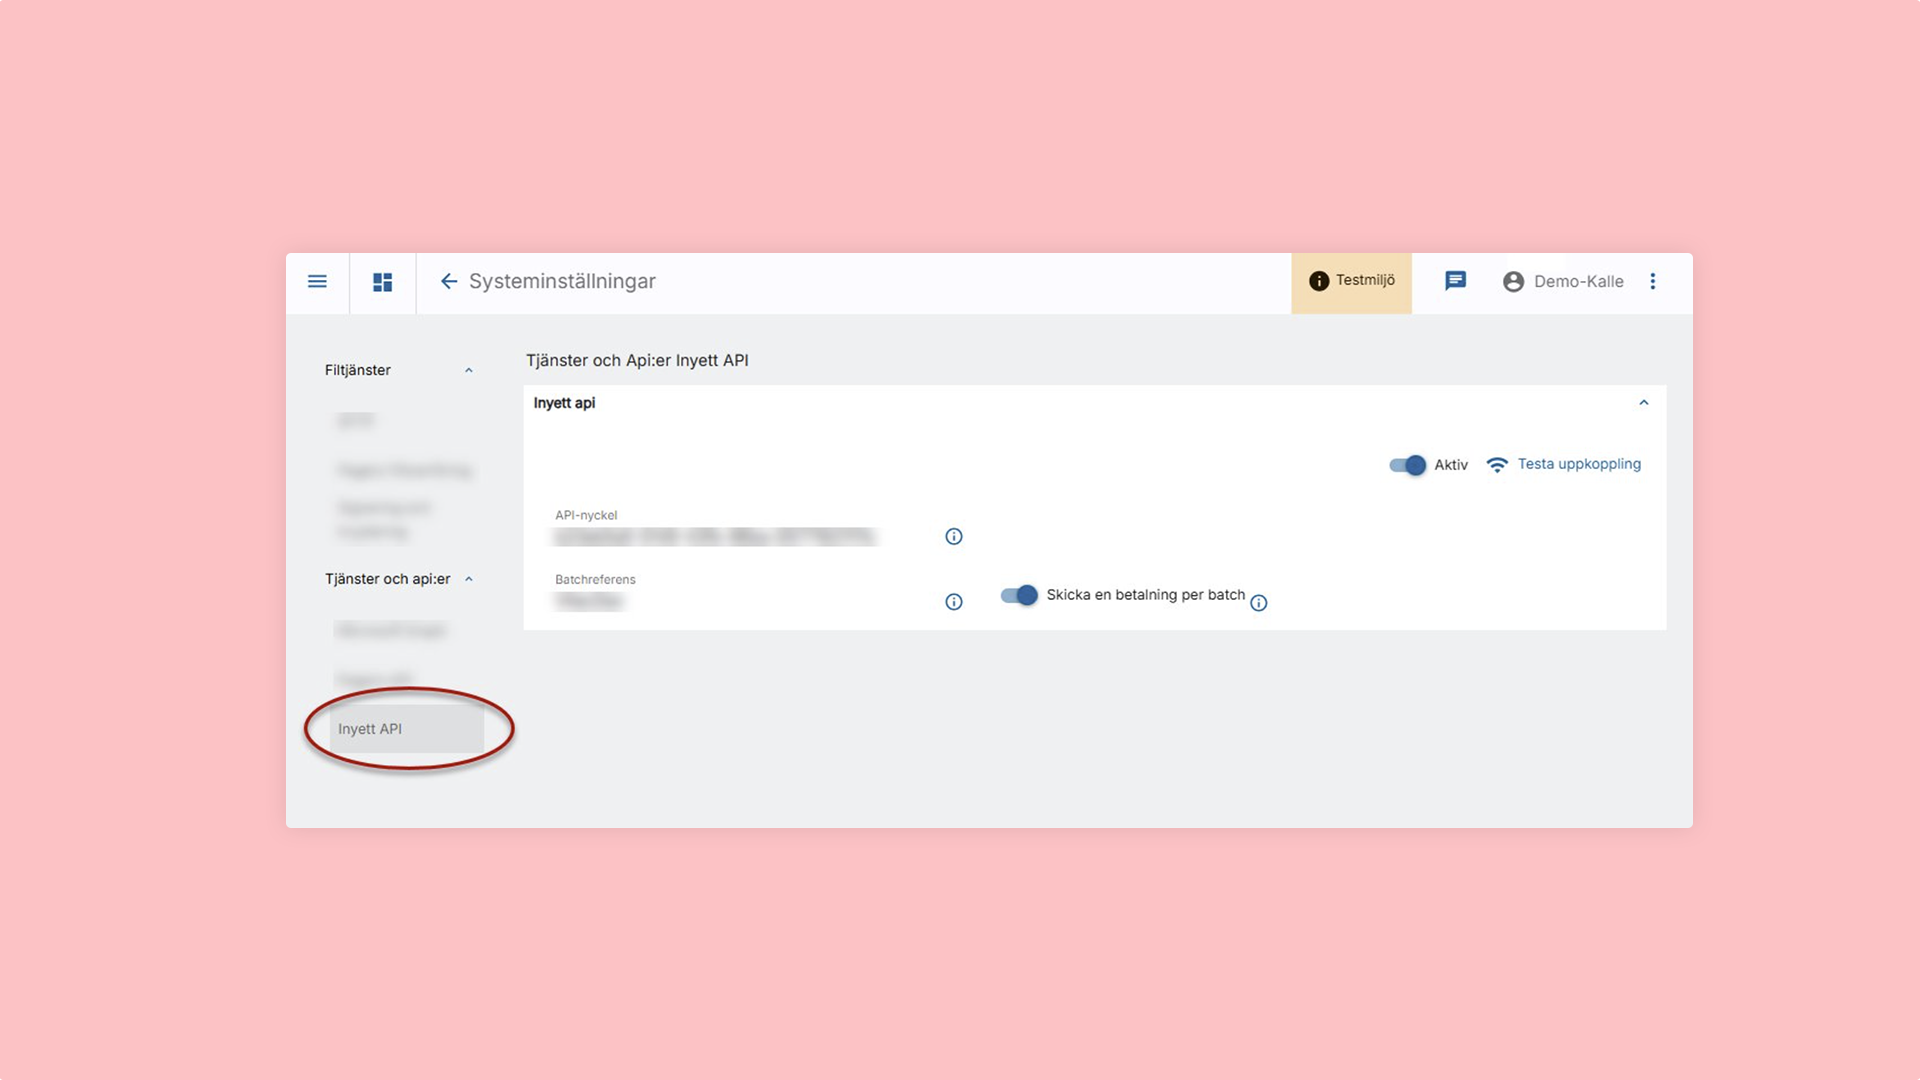Open the chat messages icon

coord(1455,281)
